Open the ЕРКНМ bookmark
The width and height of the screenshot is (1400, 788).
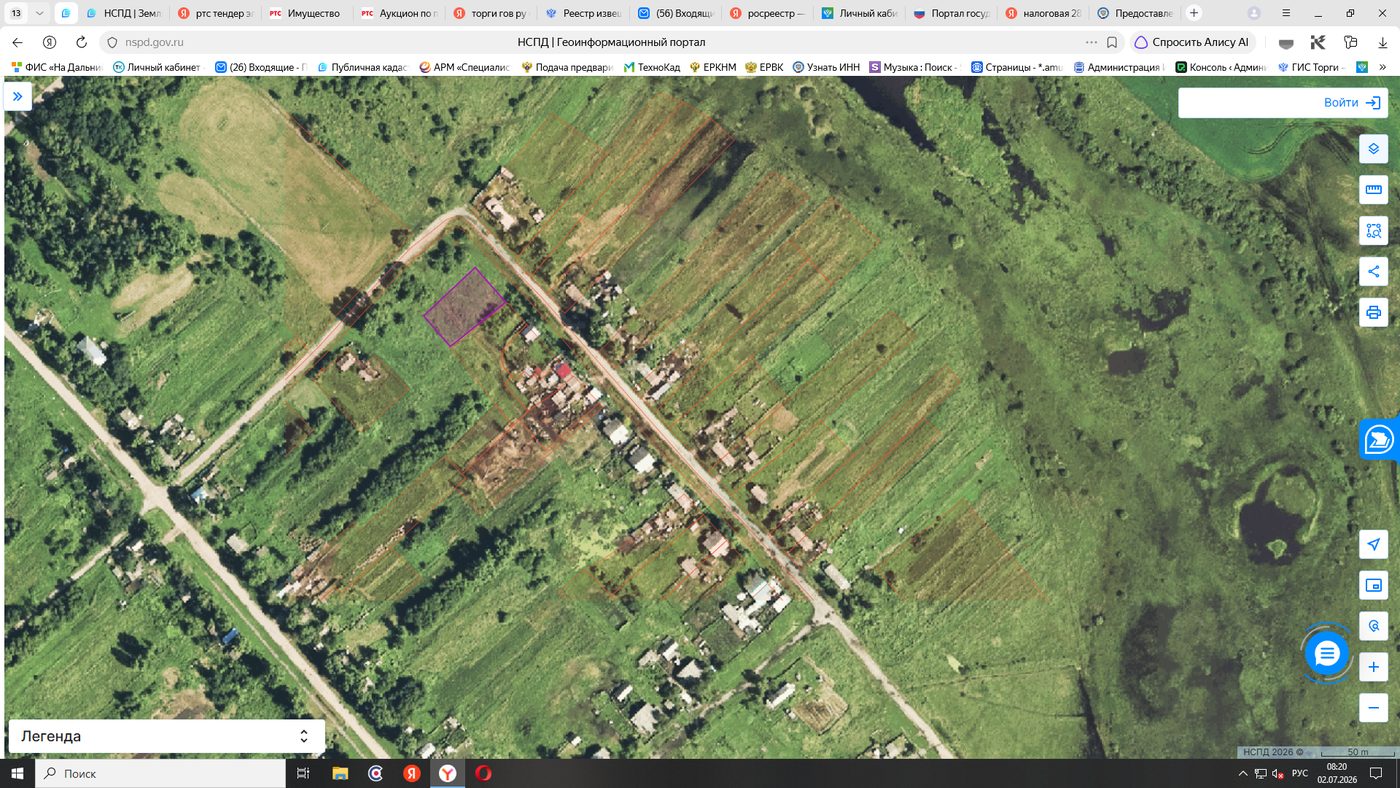712,67
